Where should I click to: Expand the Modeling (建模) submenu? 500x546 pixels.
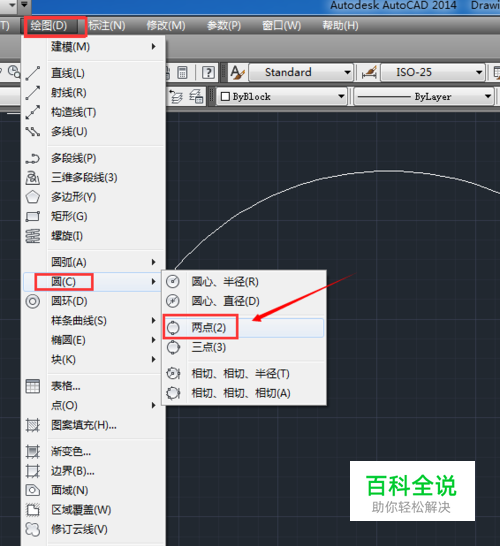[x=93, y=47]
